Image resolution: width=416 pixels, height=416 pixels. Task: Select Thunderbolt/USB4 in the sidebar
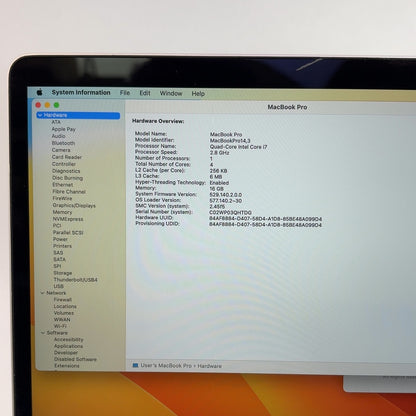[x=76, y=280]
